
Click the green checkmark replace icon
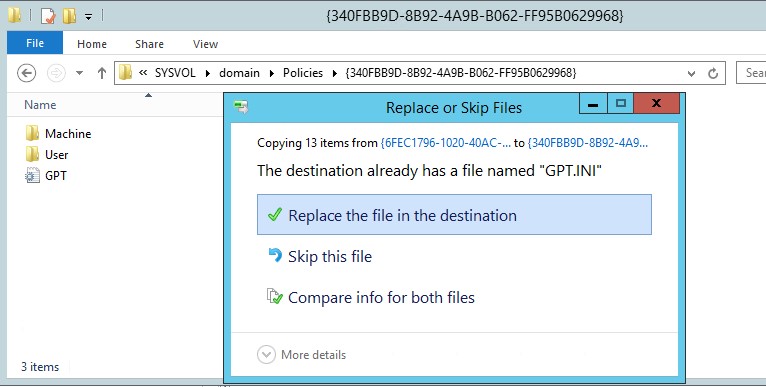[275, 214]
